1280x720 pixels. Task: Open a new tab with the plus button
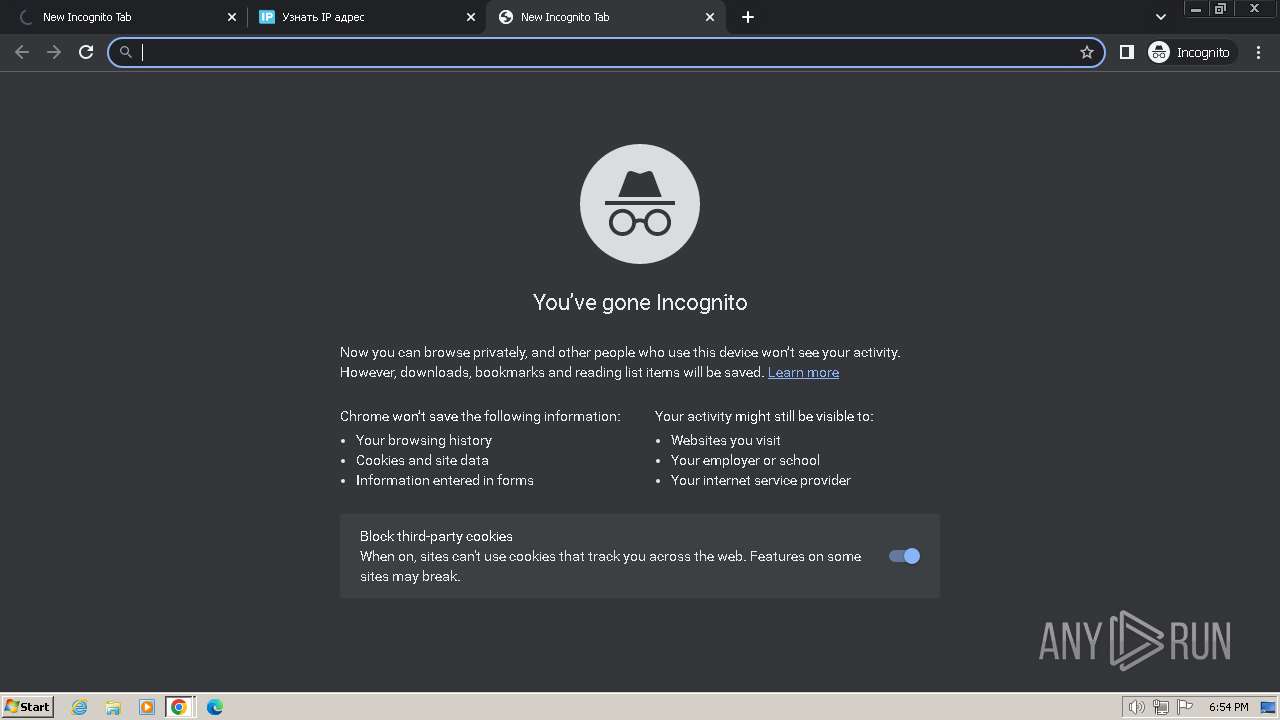click(748, 17)
